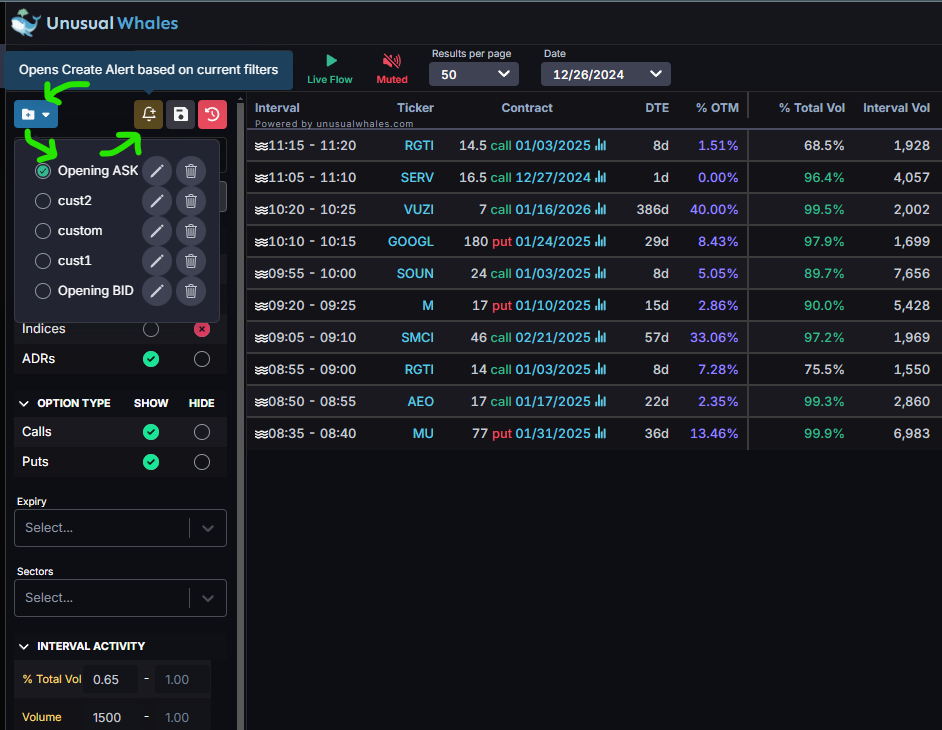This screenshot has width=942, height=730.
Task: Delete the cust1 preset
Action: coord(191,261)
